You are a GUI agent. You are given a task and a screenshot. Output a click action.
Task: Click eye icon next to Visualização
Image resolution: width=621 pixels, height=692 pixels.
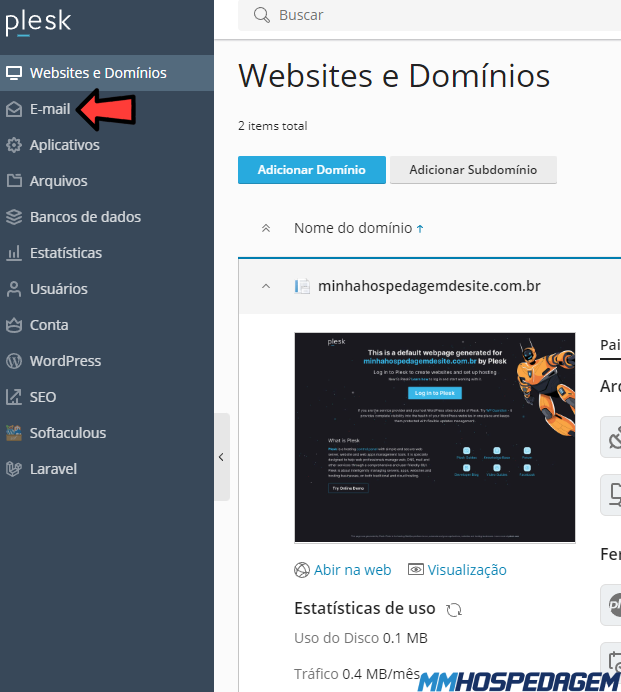click(415, 569)
